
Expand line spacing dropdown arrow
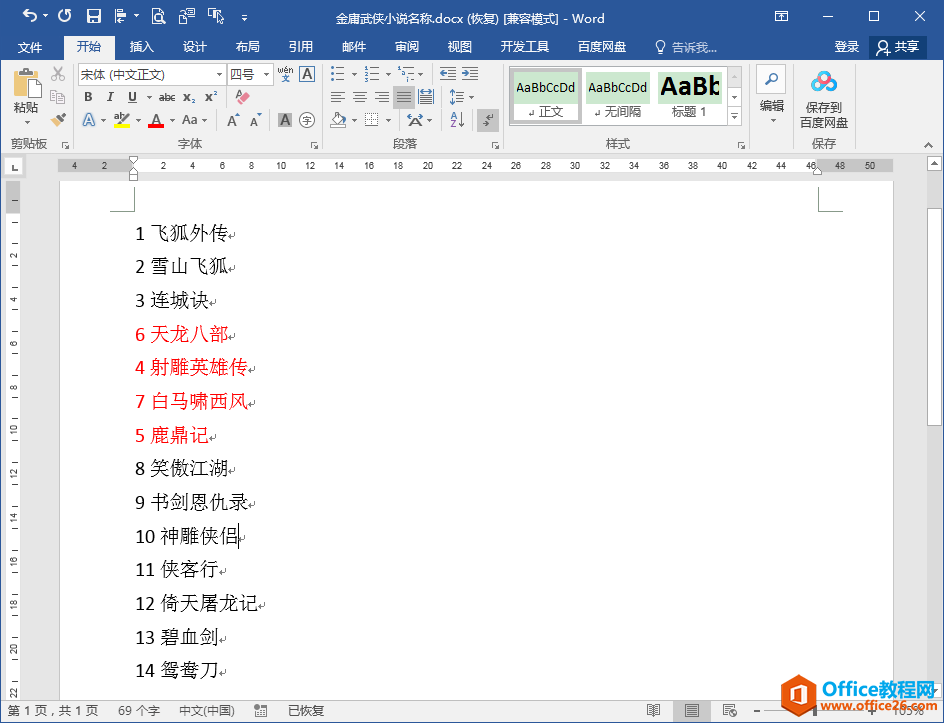[x=471, y=97]
